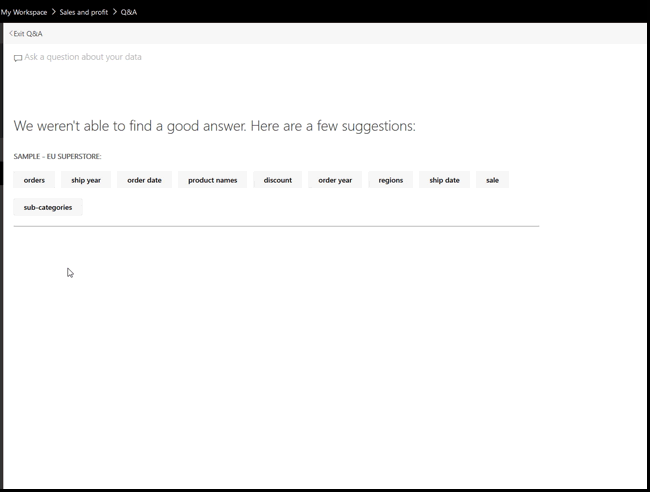The width and height of the screenshot is (650, 492).
Task: Select the 'sub-categories' suggestion
Action: [x=48, y=207]
